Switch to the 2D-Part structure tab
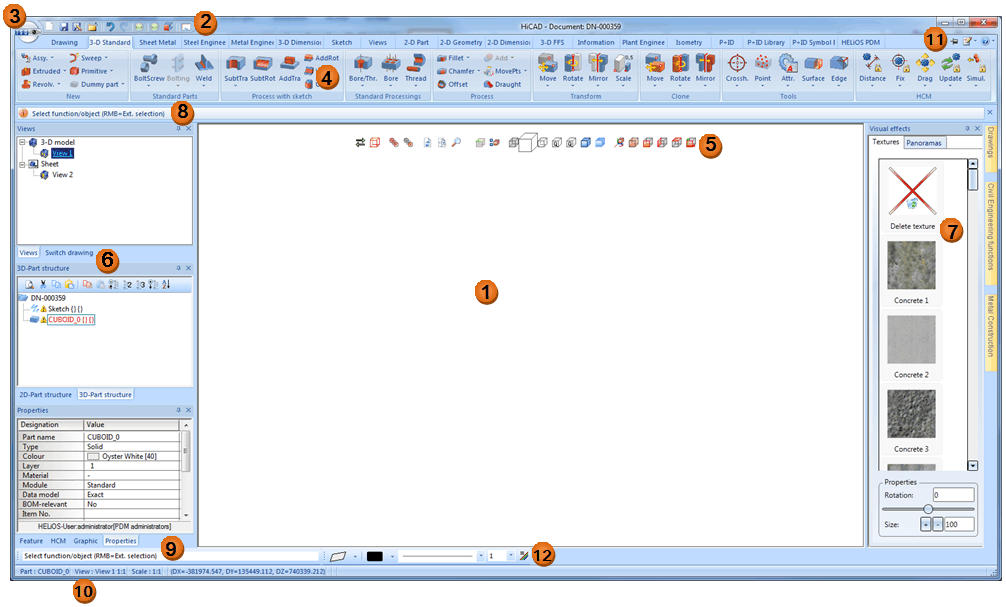The image size is (1006, 607). coord(45,395)
